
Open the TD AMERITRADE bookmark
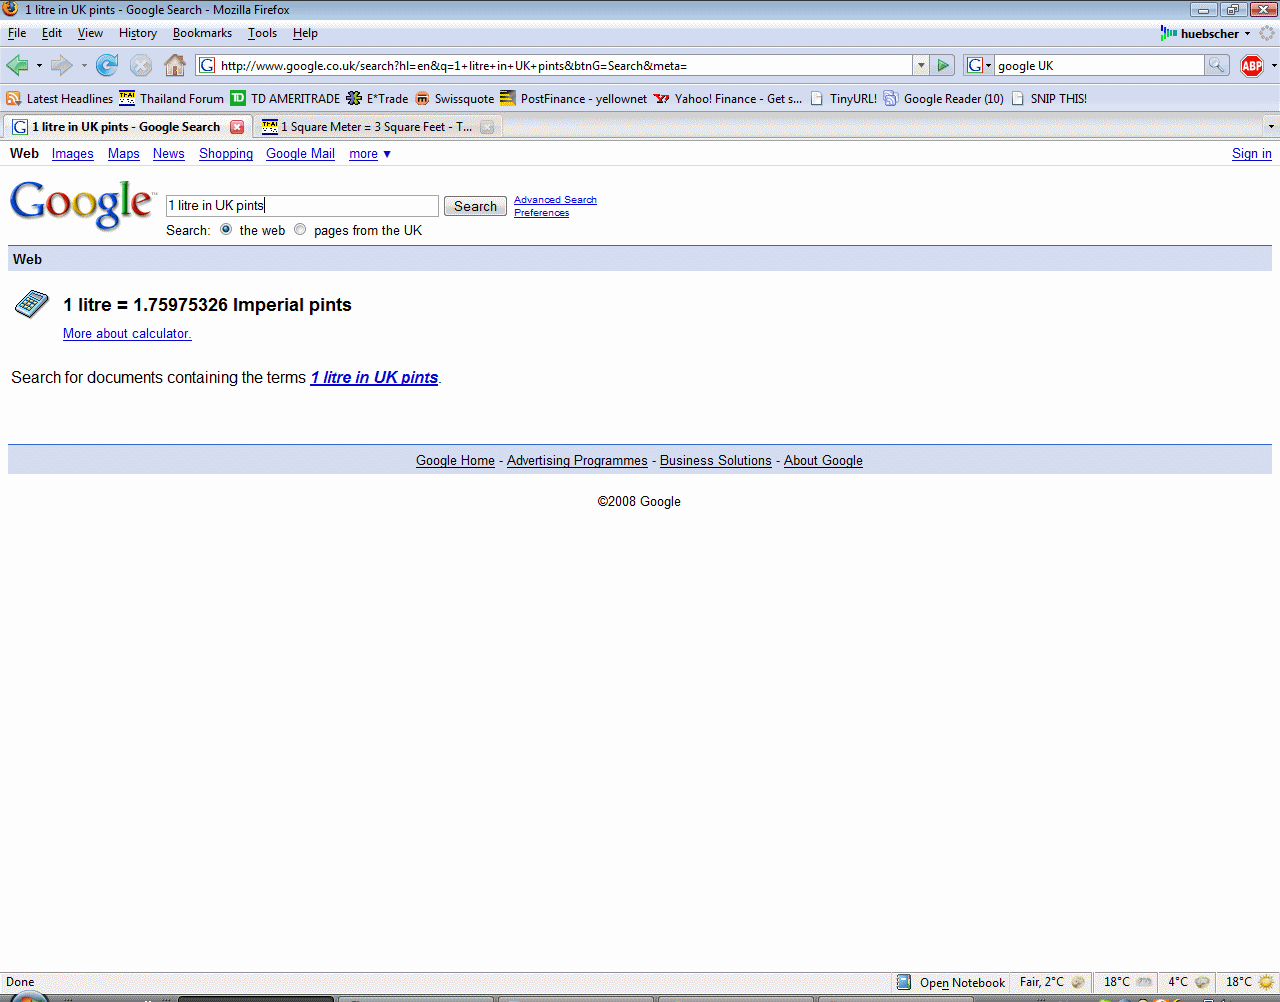285,98
